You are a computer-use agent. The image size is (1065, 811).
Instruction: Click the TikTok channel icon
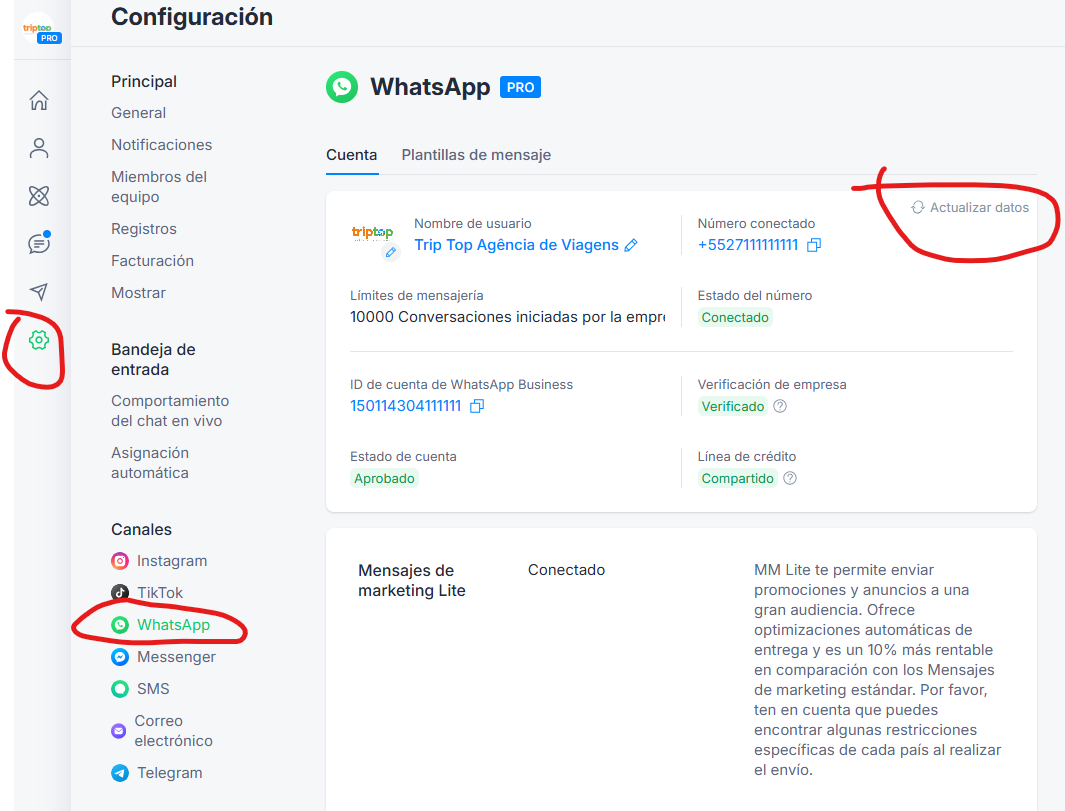coord(120,593)
